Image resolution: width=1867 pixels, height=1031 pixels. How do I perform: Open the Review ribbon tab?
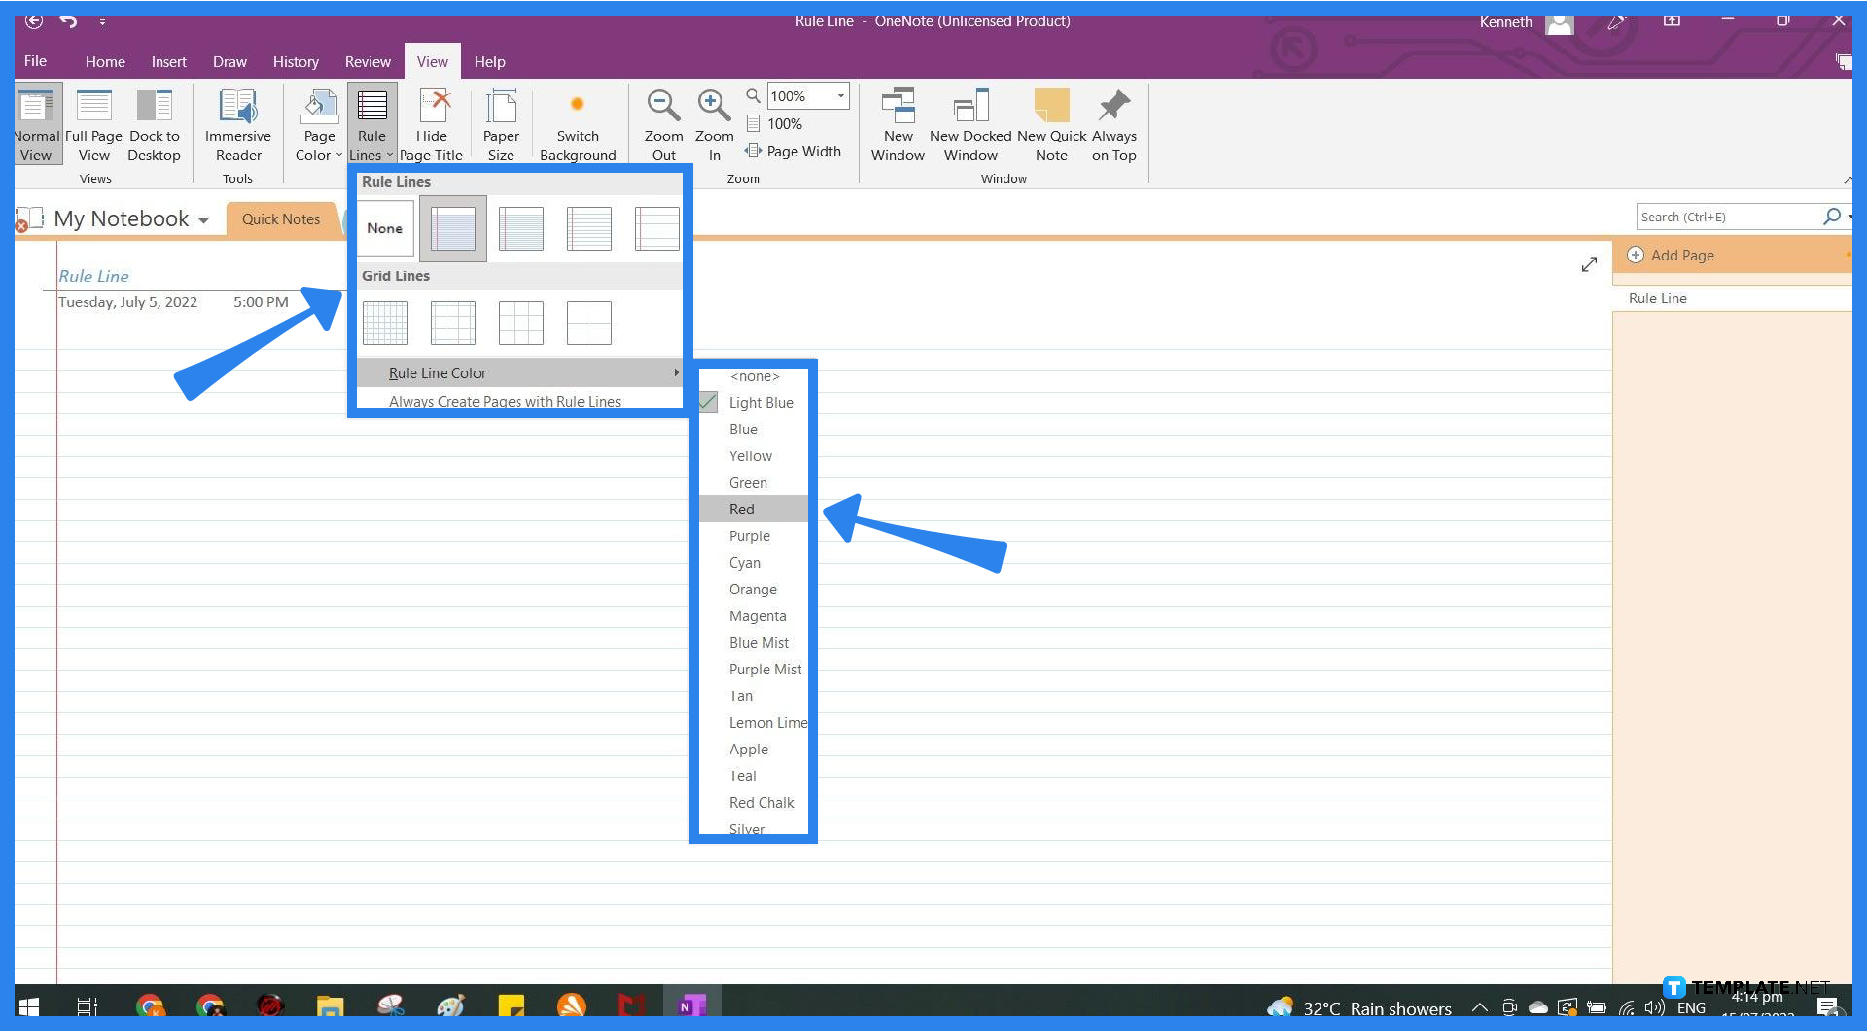tap(367, 61)
